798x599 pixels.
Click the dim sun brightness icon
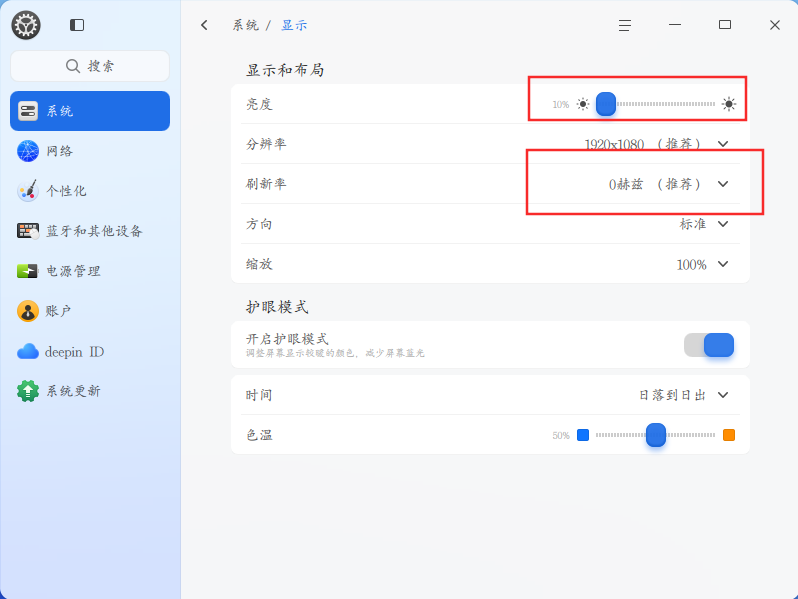coord(583,104)
